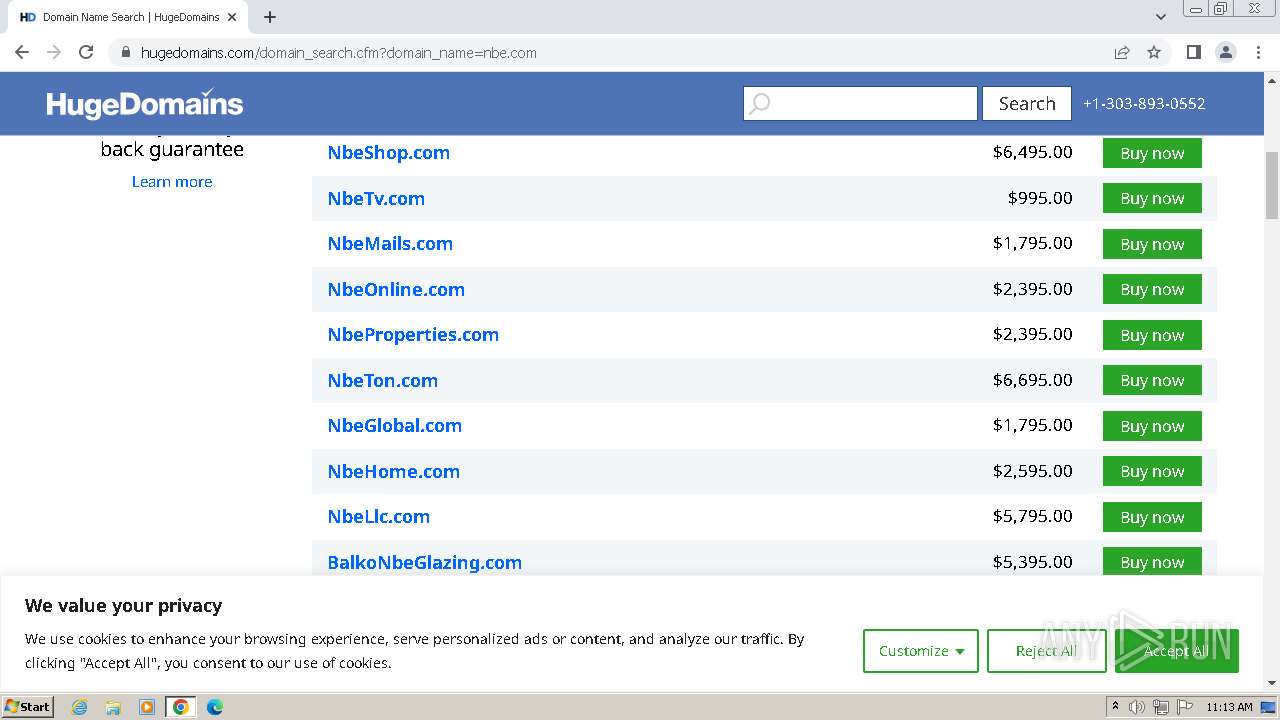1280x720 pixels.
Task: Click the browser forward arrow
Action: point(54,52)
